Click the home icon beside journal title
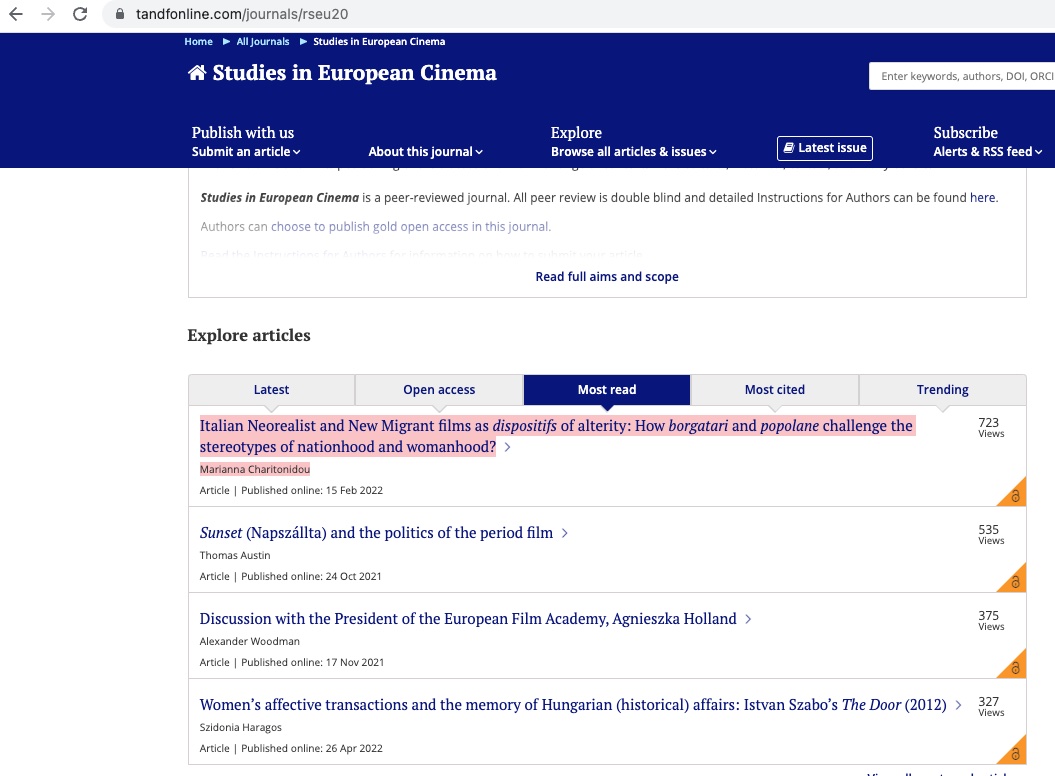 [197, 73]
